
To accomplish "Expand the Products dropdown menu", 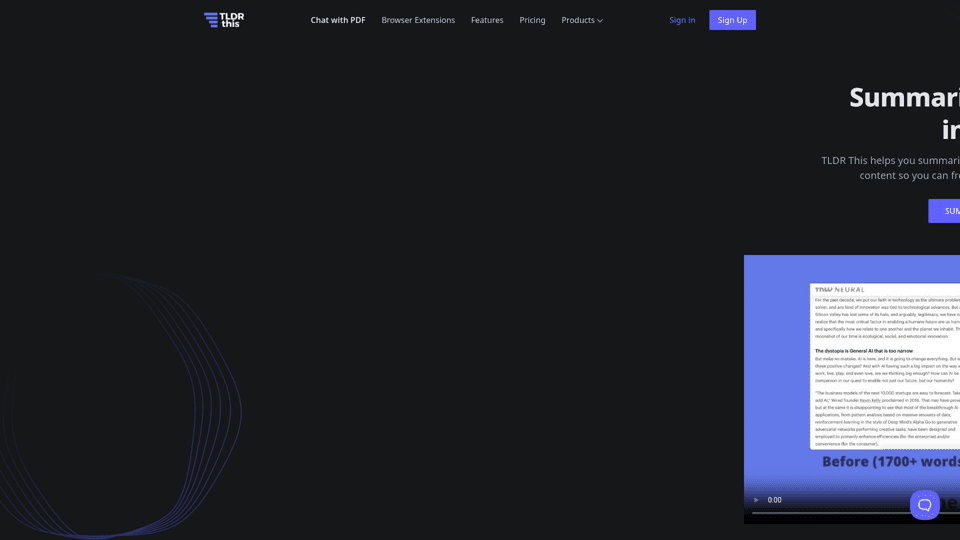I will coord(582,20).
